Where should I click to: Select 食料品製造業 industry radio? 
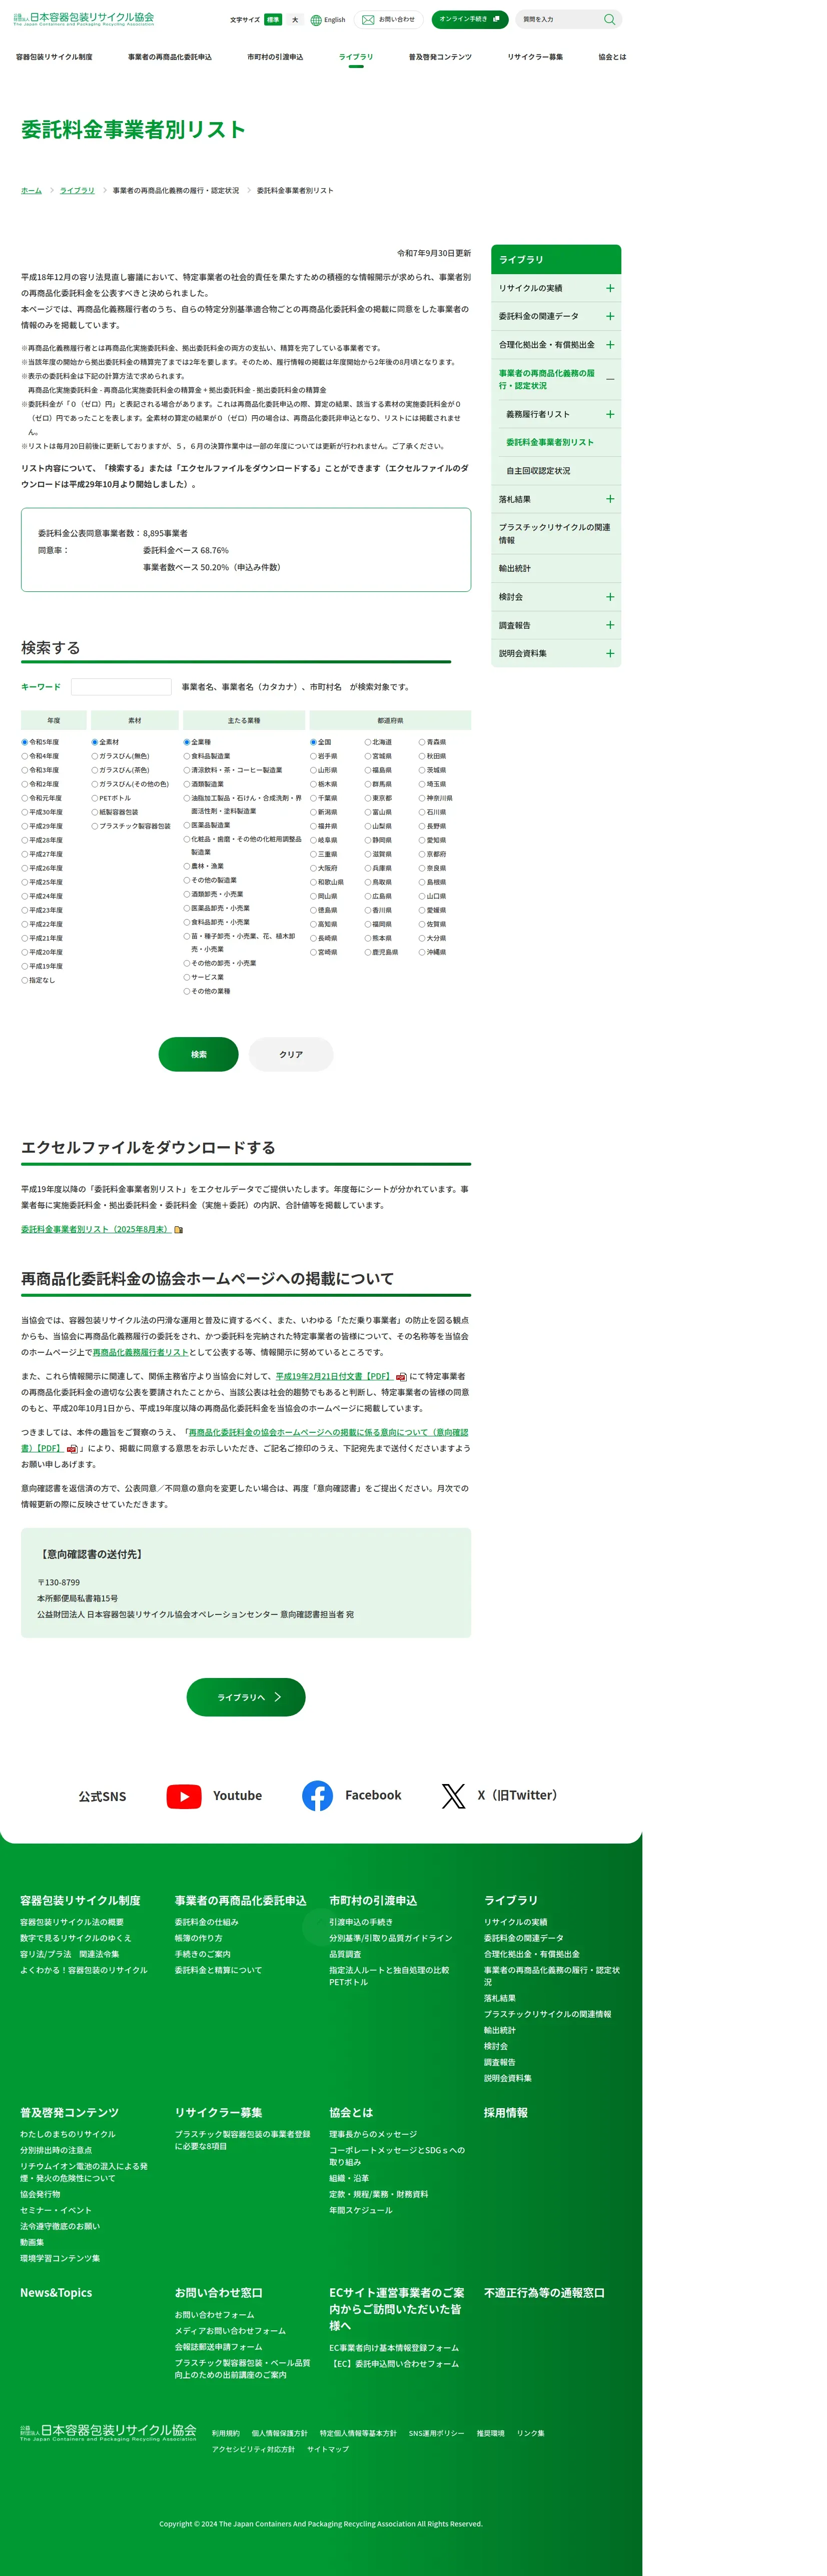pyautogui.click(x=187, y=756)
